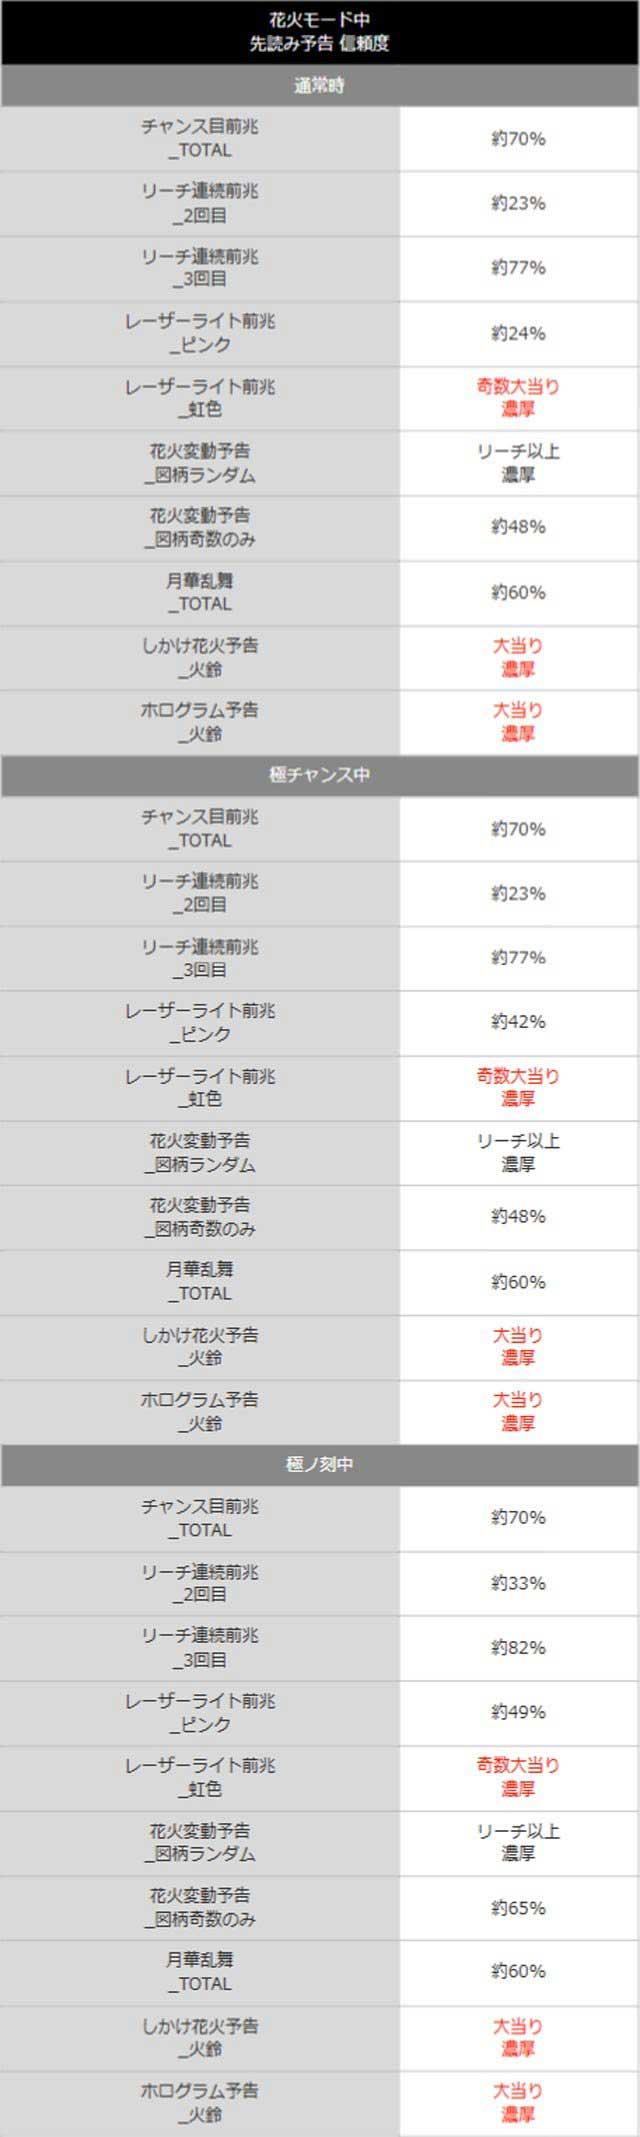The height and width of the screenshot is (2137, 640).
Task: Click リーチ以上濃厚 text under 通常時
Action: 518,463
